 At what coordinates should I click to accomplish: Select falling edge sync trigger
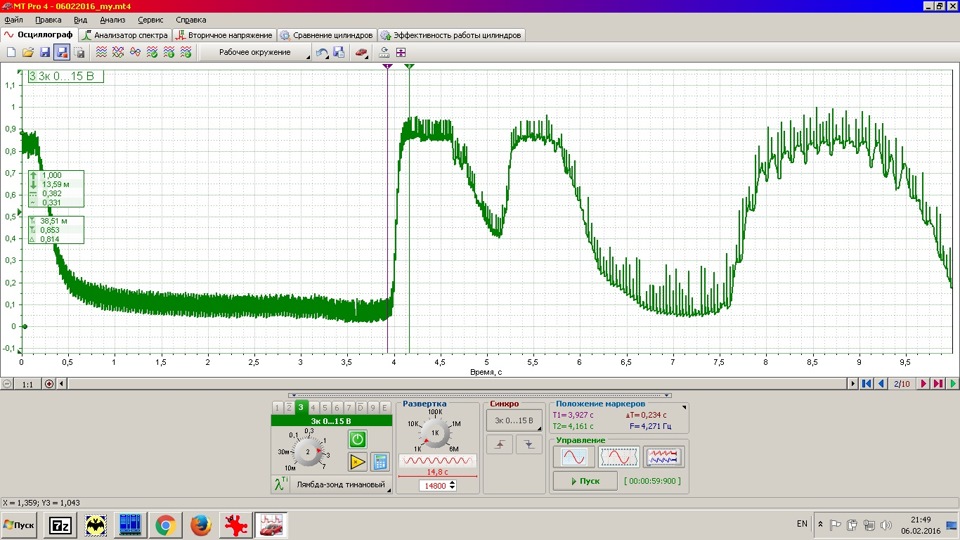click(x=528, y=445)
